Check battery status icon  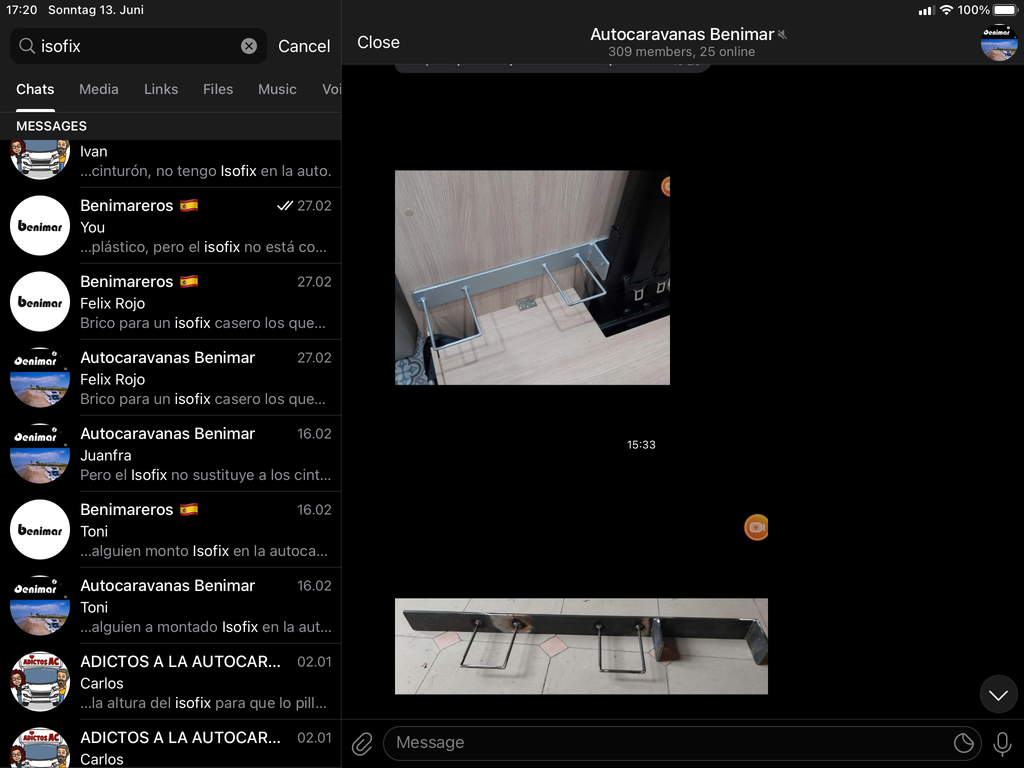tap(1006, 10)
